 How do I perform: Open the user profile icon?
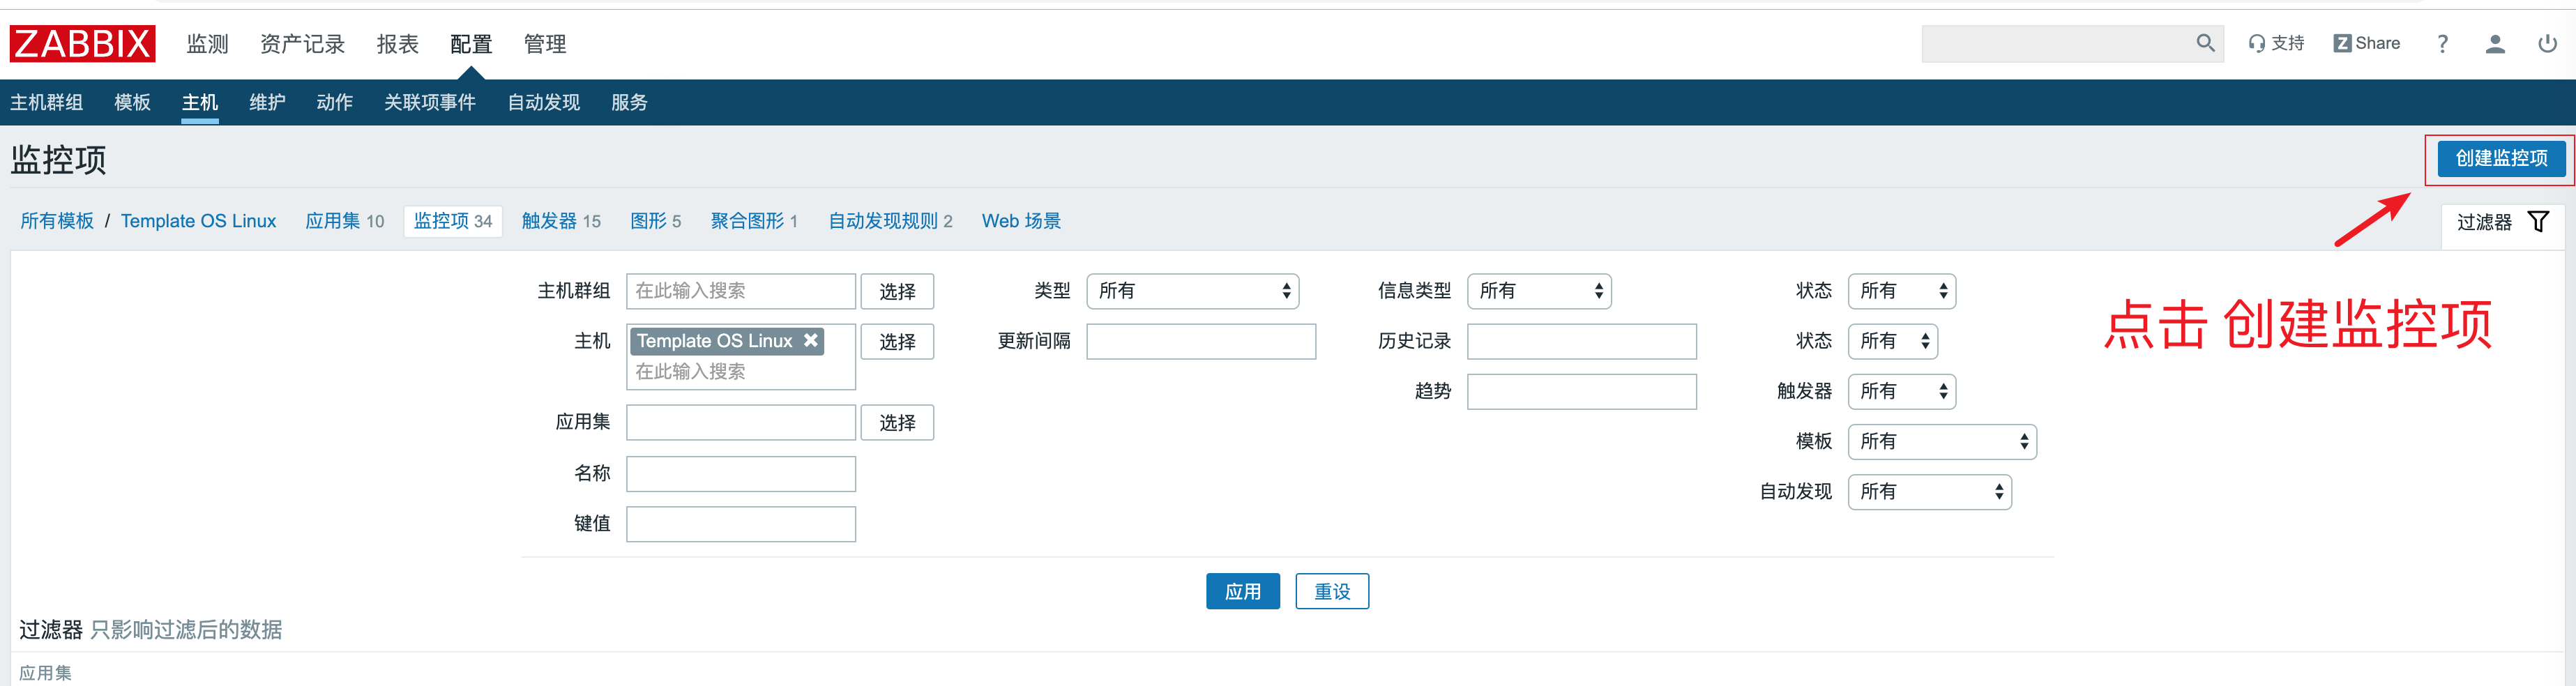pyautogui.click(x=2495, y=44)
